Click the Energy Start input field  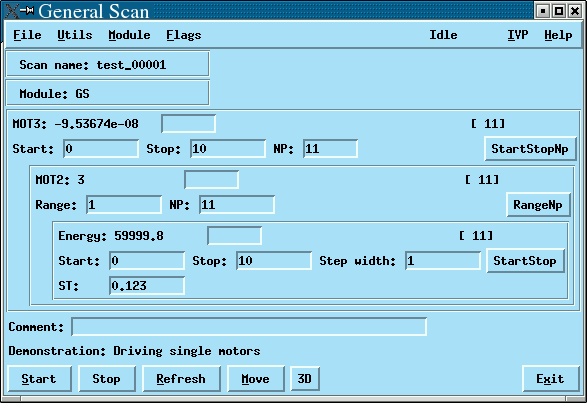point(147,261)
